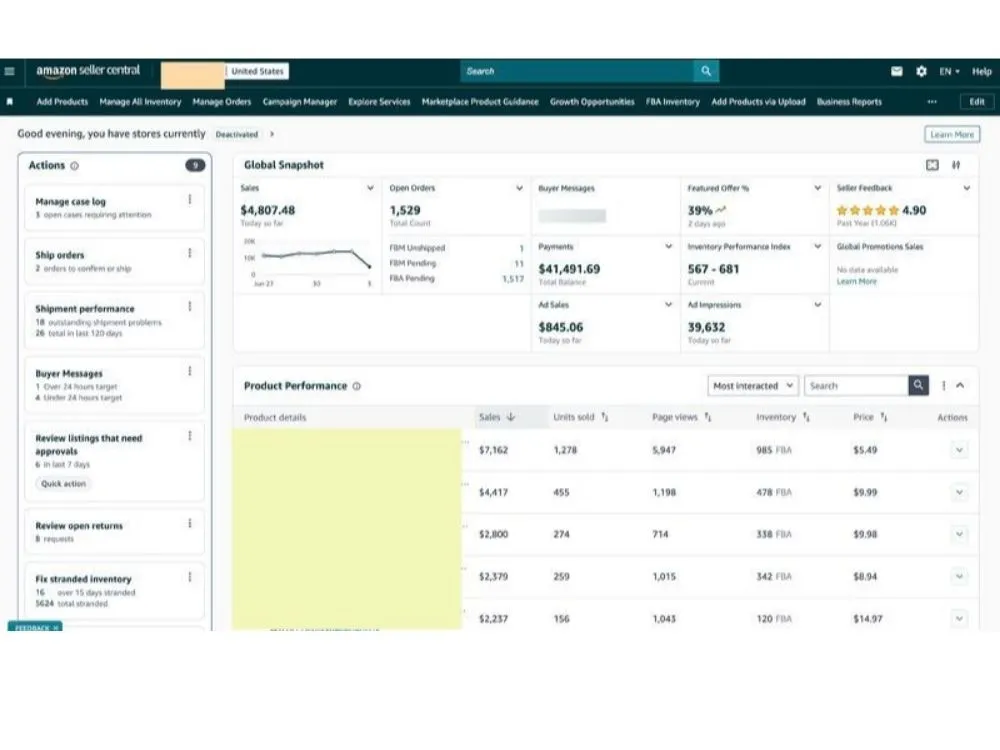Image resolution: width=1000 pixels, height=750 pixels.
Task: Expand the Payments dropdown
Action: 668,246
